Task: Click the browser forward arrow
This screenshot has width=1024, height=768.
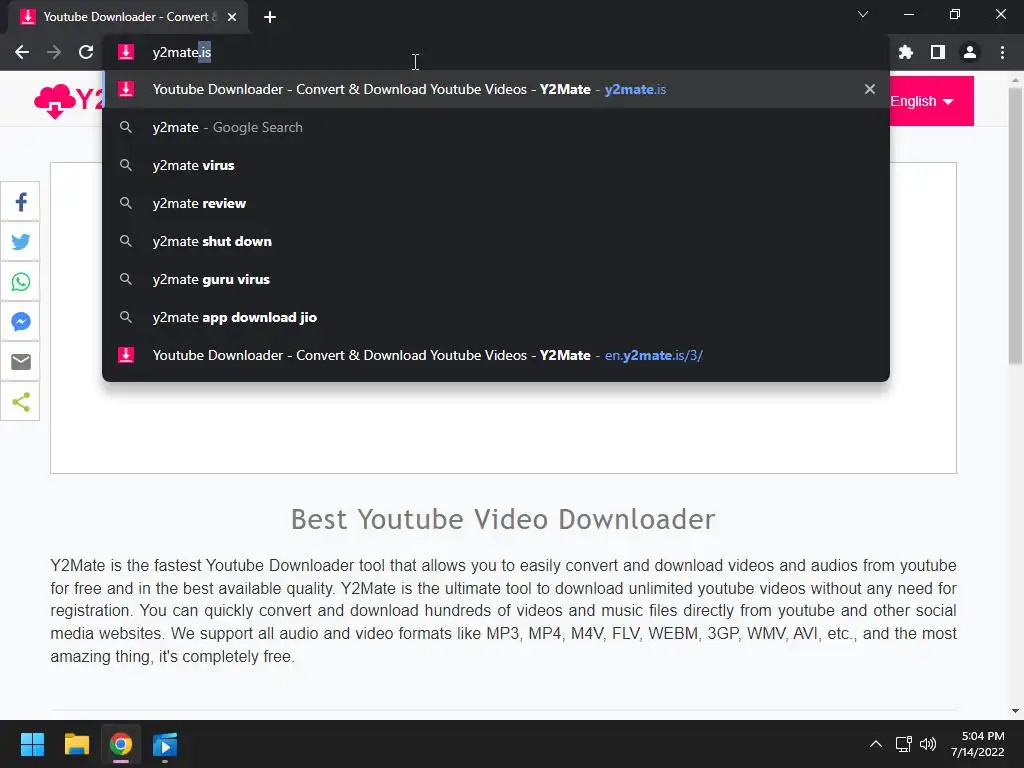Action: 54,52
